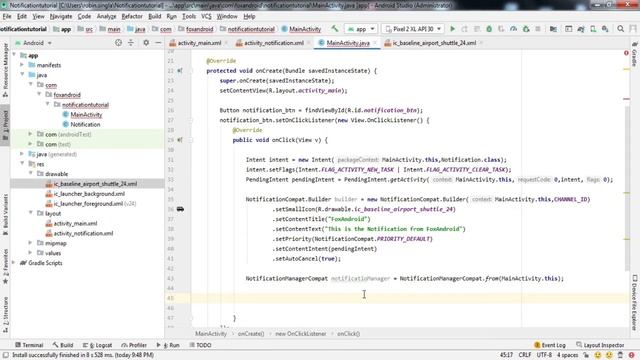Switch to ic_baseline_airport_shuttle_24.xml editor tab
Image resolution: width=640 pixels, height=360 pixels.
coord(434,43)
